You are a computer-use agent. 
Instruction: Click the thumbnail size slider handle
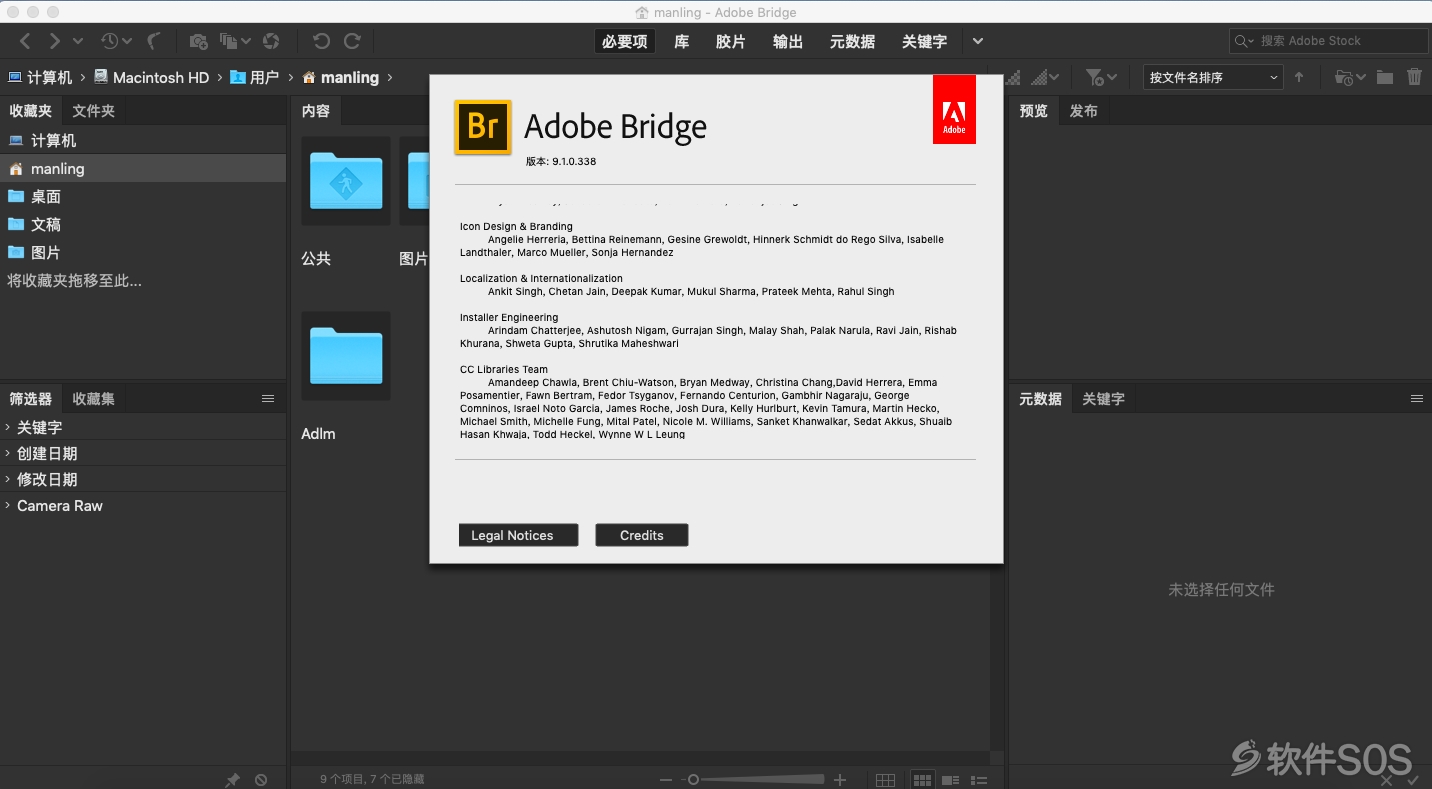(693, 779)
